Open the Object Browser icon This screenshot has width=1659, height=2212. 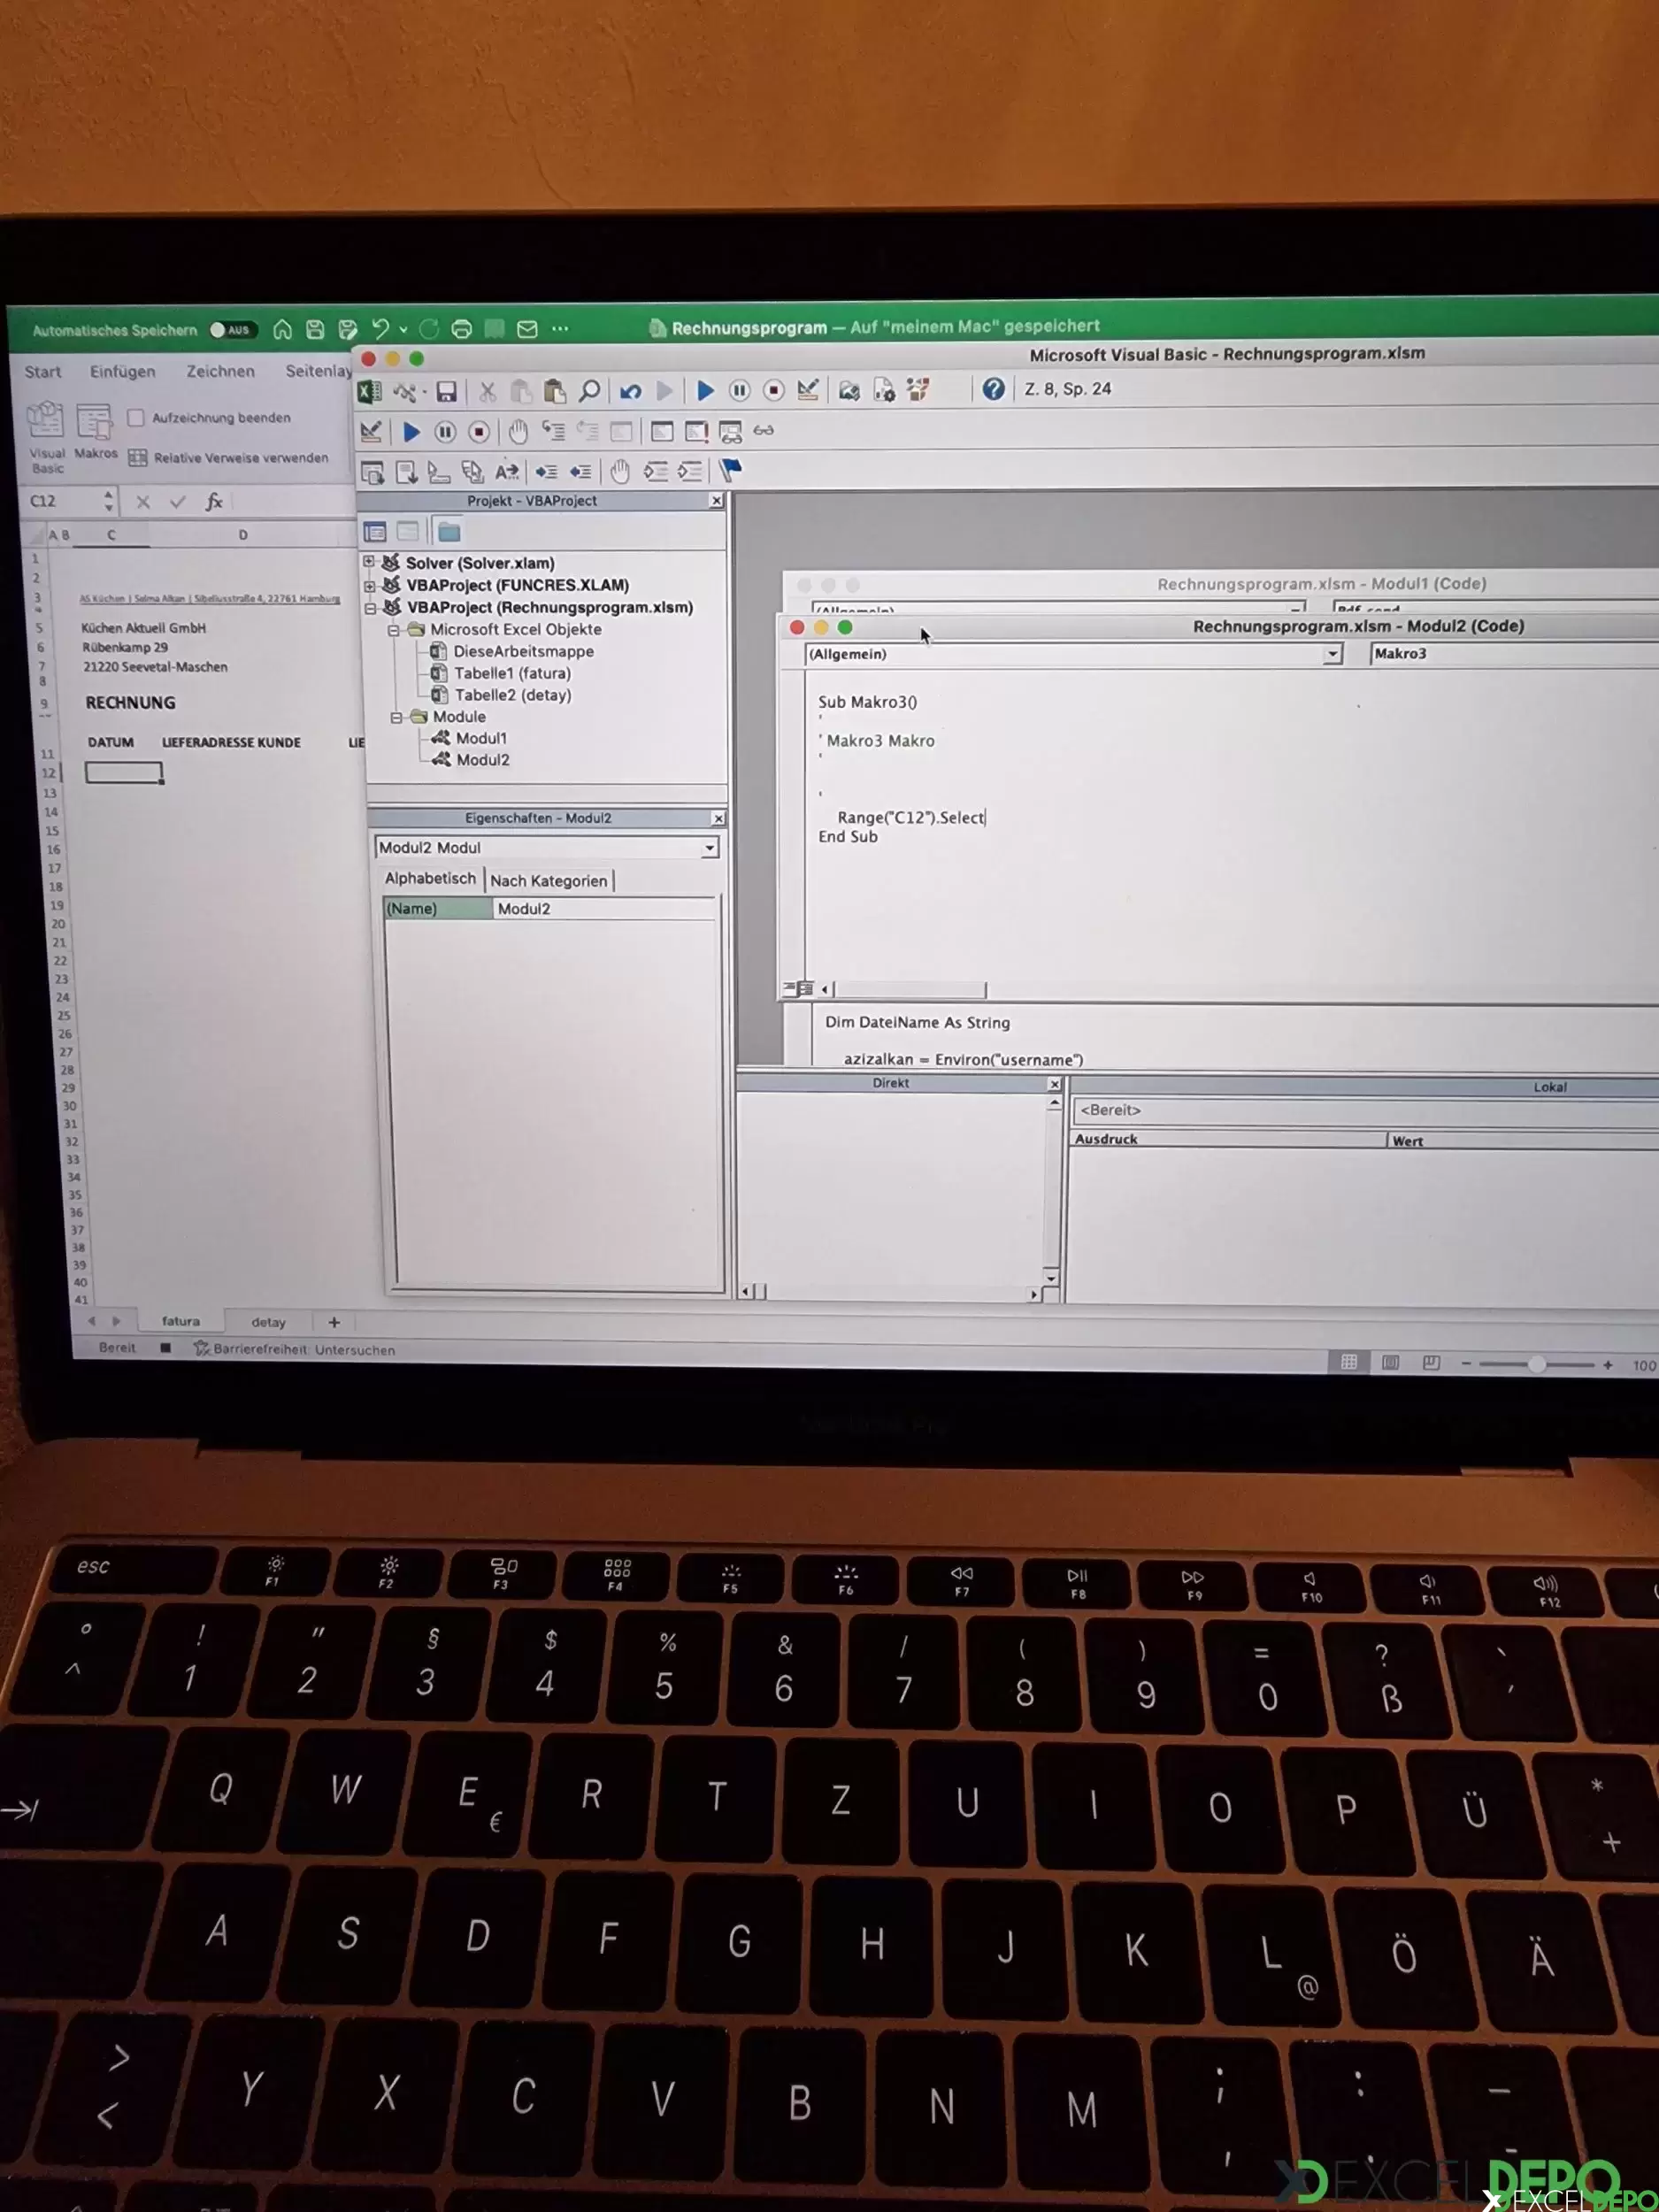918,389
